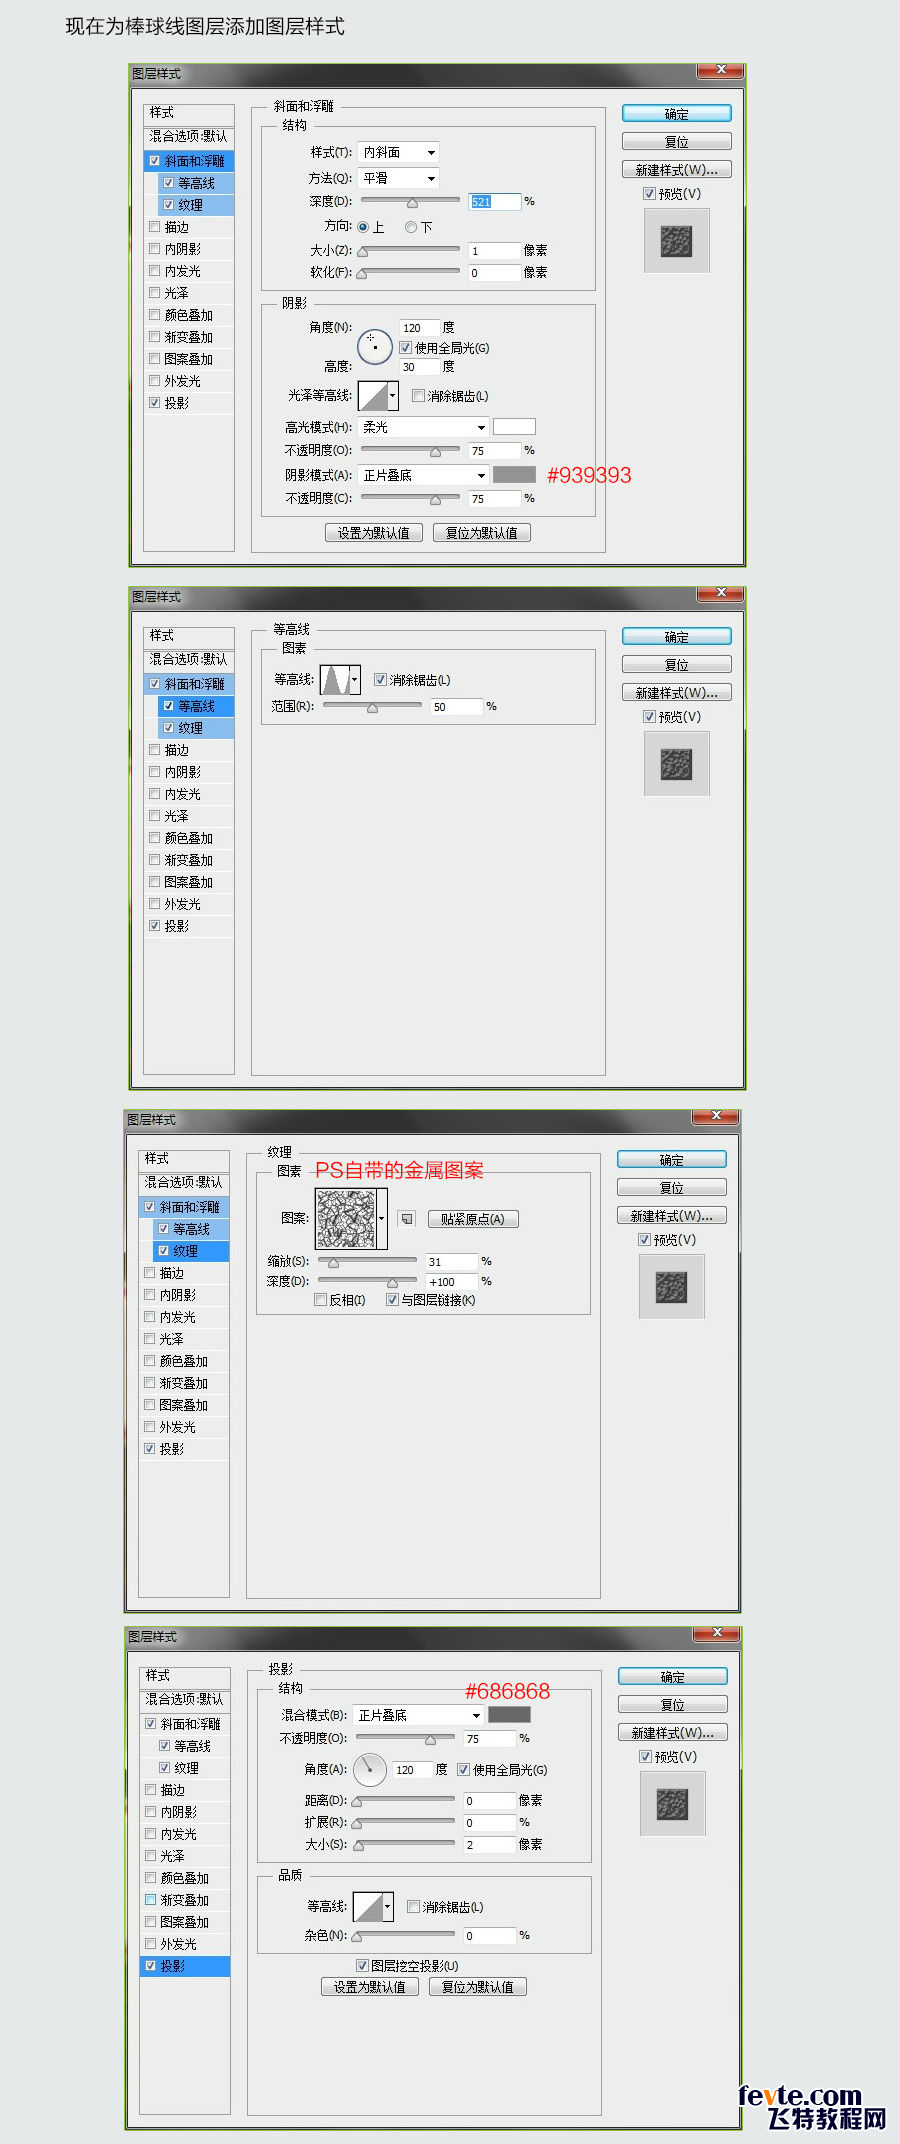The image size is (900, 2144).
Task: Click the dark gray 混合模式 color swatch in the 投影 dialog
Action: point(509,1715)
